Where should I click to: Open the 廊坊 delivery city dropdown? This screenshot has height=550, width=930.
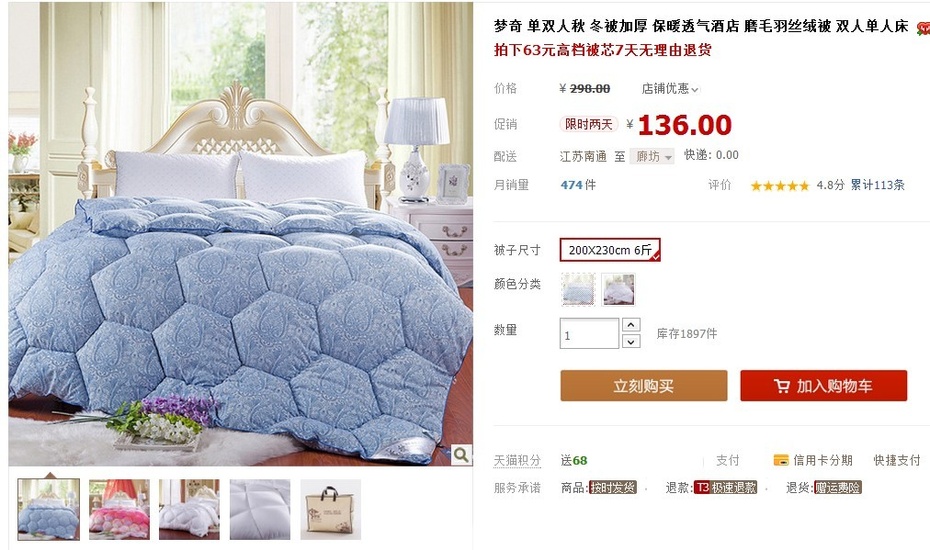pos(652,156)
